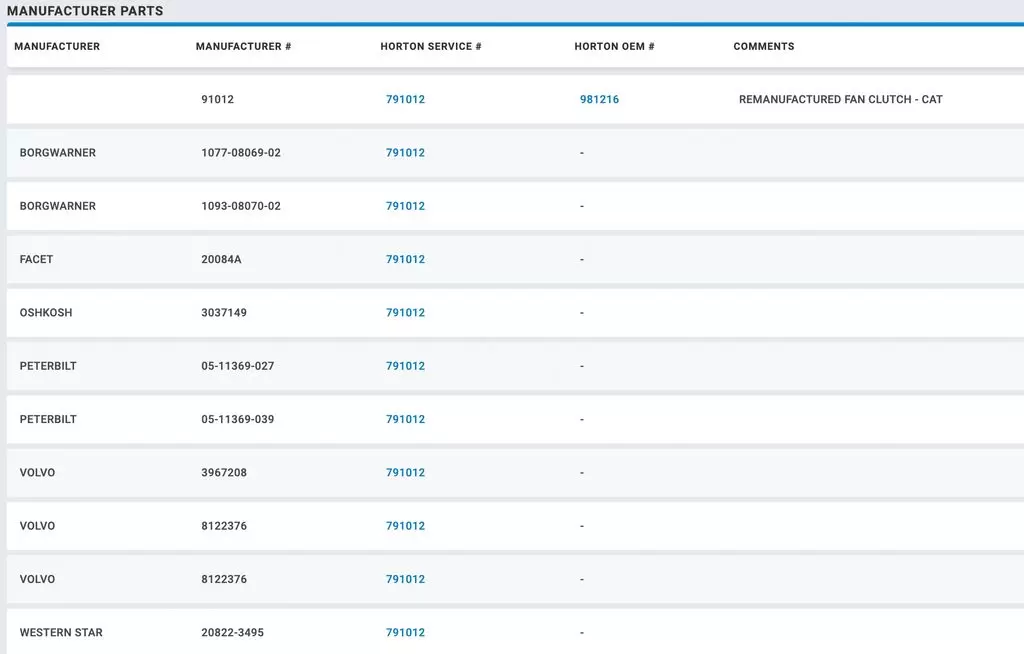1024x654 pixels.
Task: Click the HORTON SERVICE # column header
Action: click(x=430, y=46)
